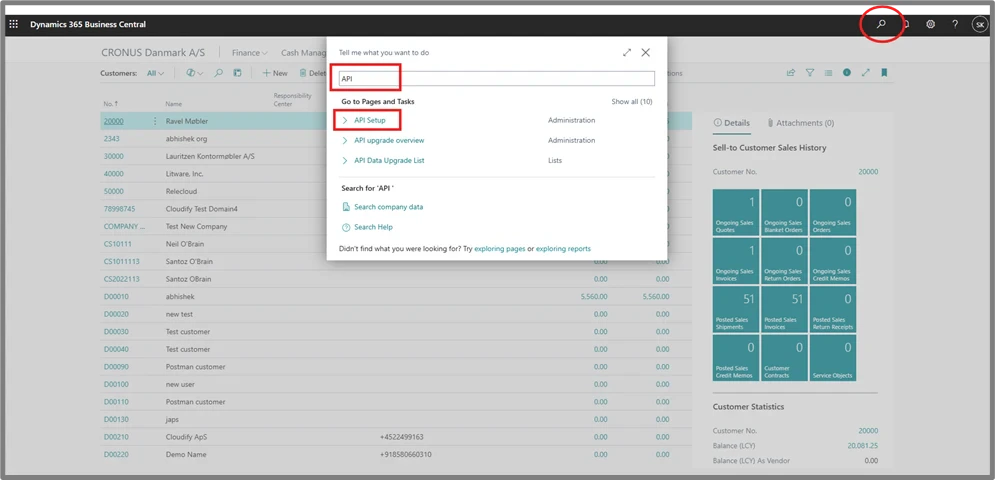
Task: Open customer number 40000
Action: pos(114,174)
